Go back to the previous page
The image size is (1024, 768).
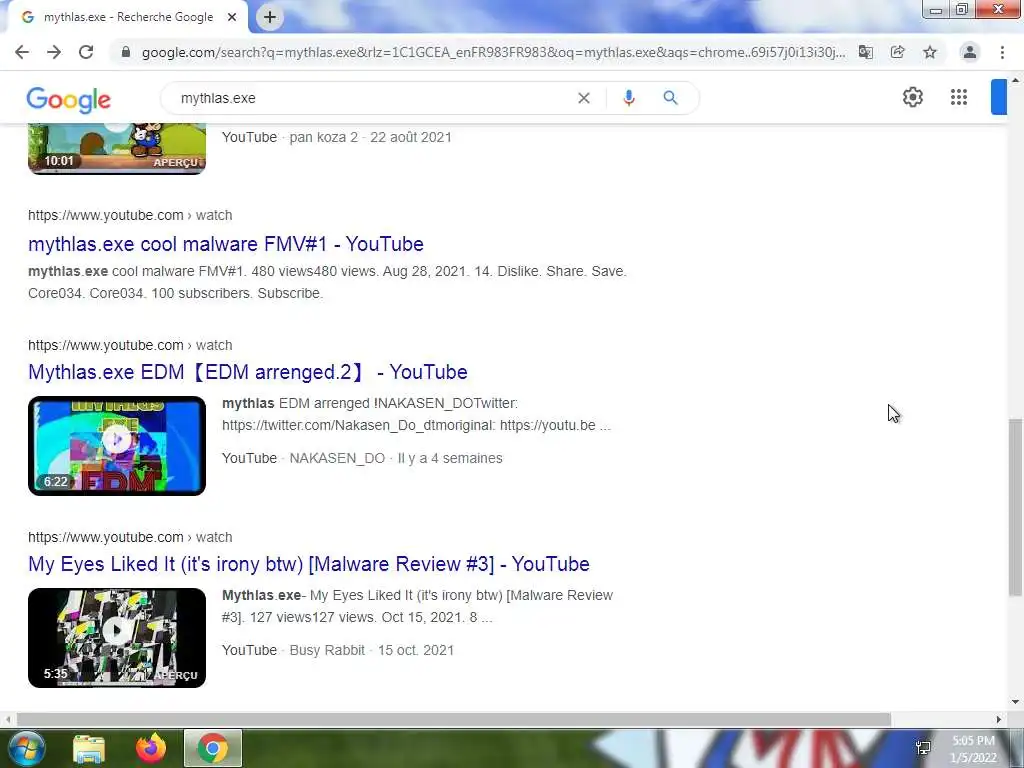[22, 52]
